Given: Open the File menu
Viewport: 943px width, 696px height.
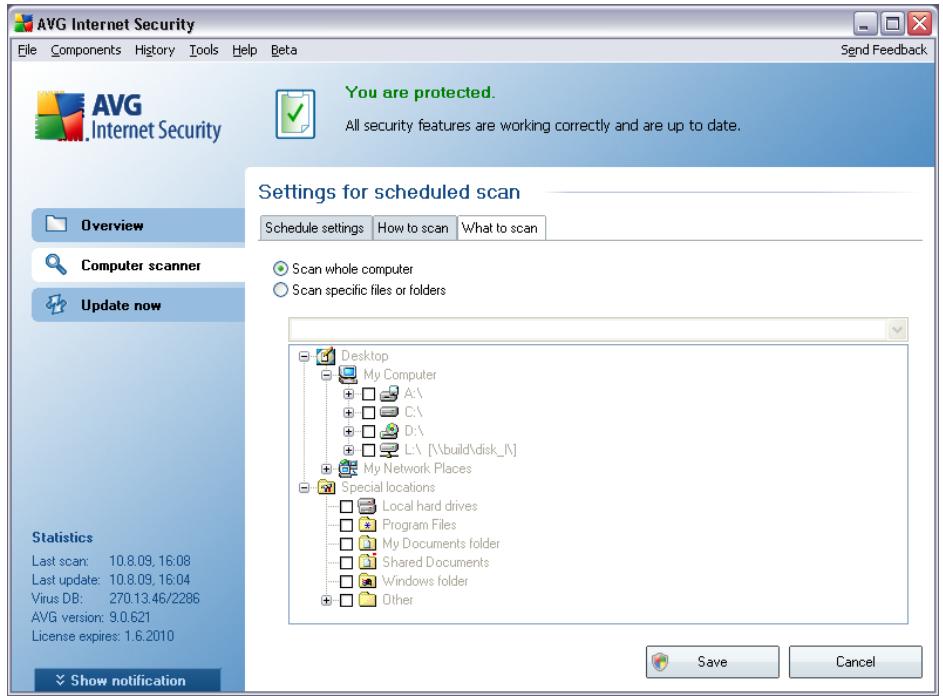Looking at the screenshot, I should point(27,50).
